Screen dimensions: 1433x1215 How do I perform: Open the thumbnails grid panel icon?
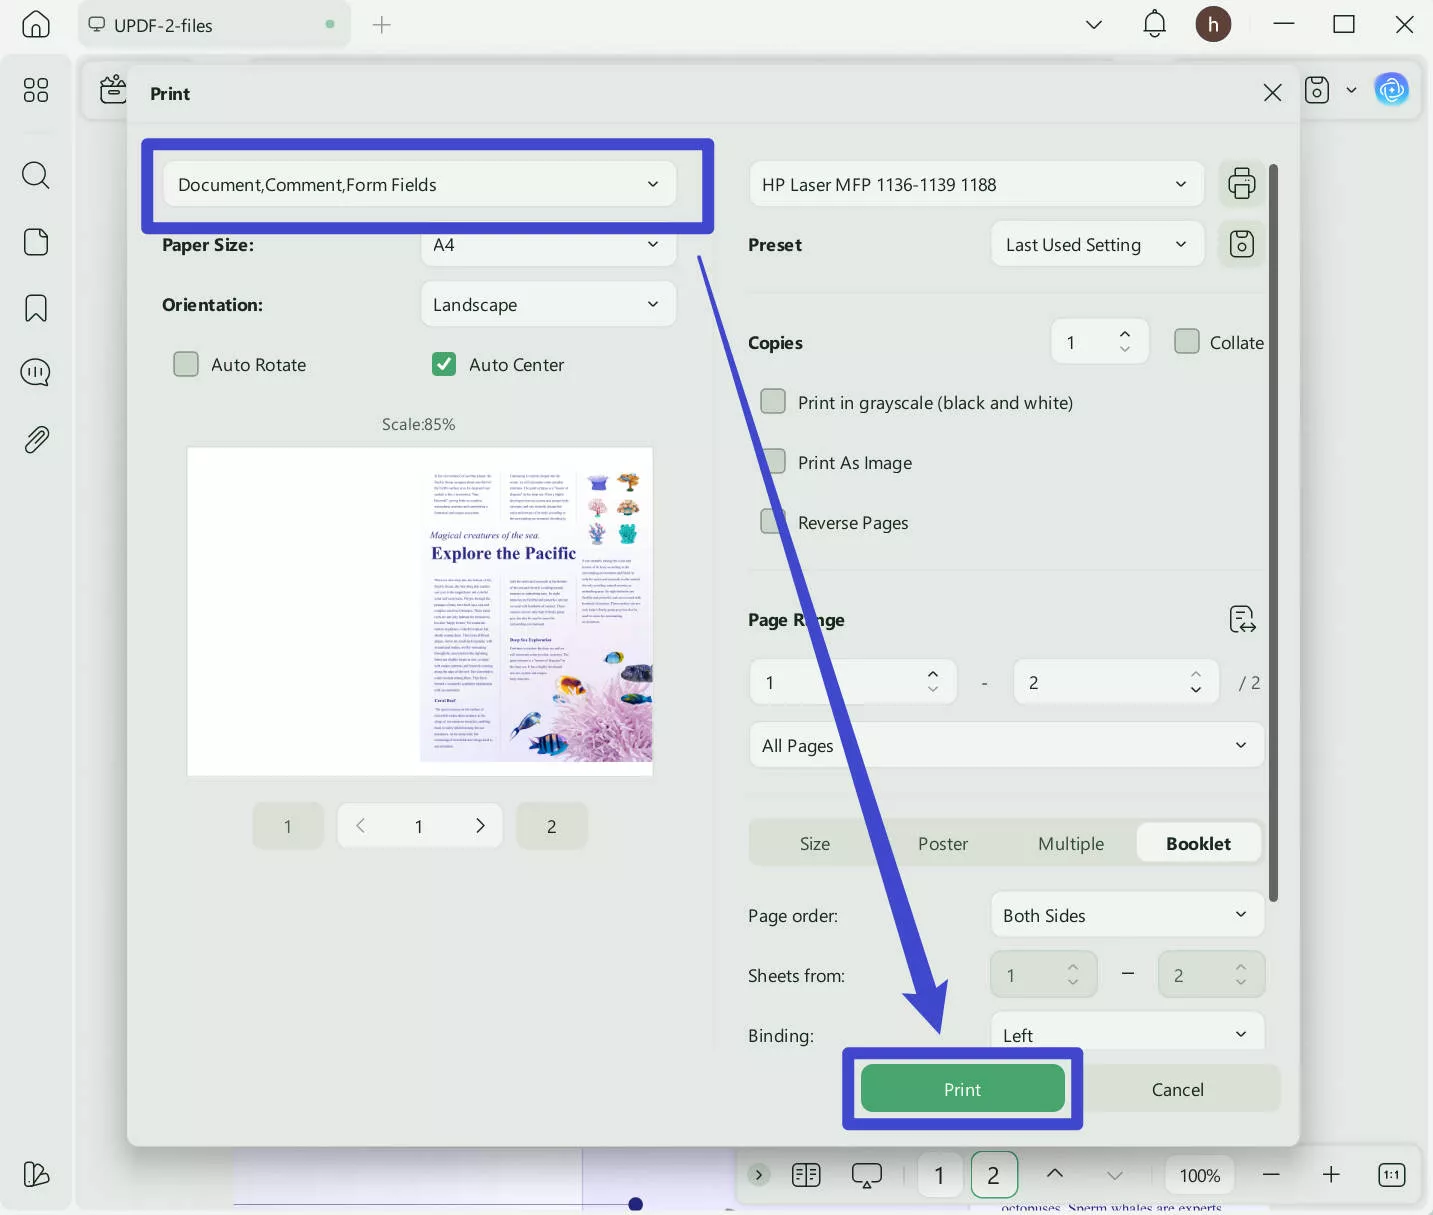tap(36, 90)
